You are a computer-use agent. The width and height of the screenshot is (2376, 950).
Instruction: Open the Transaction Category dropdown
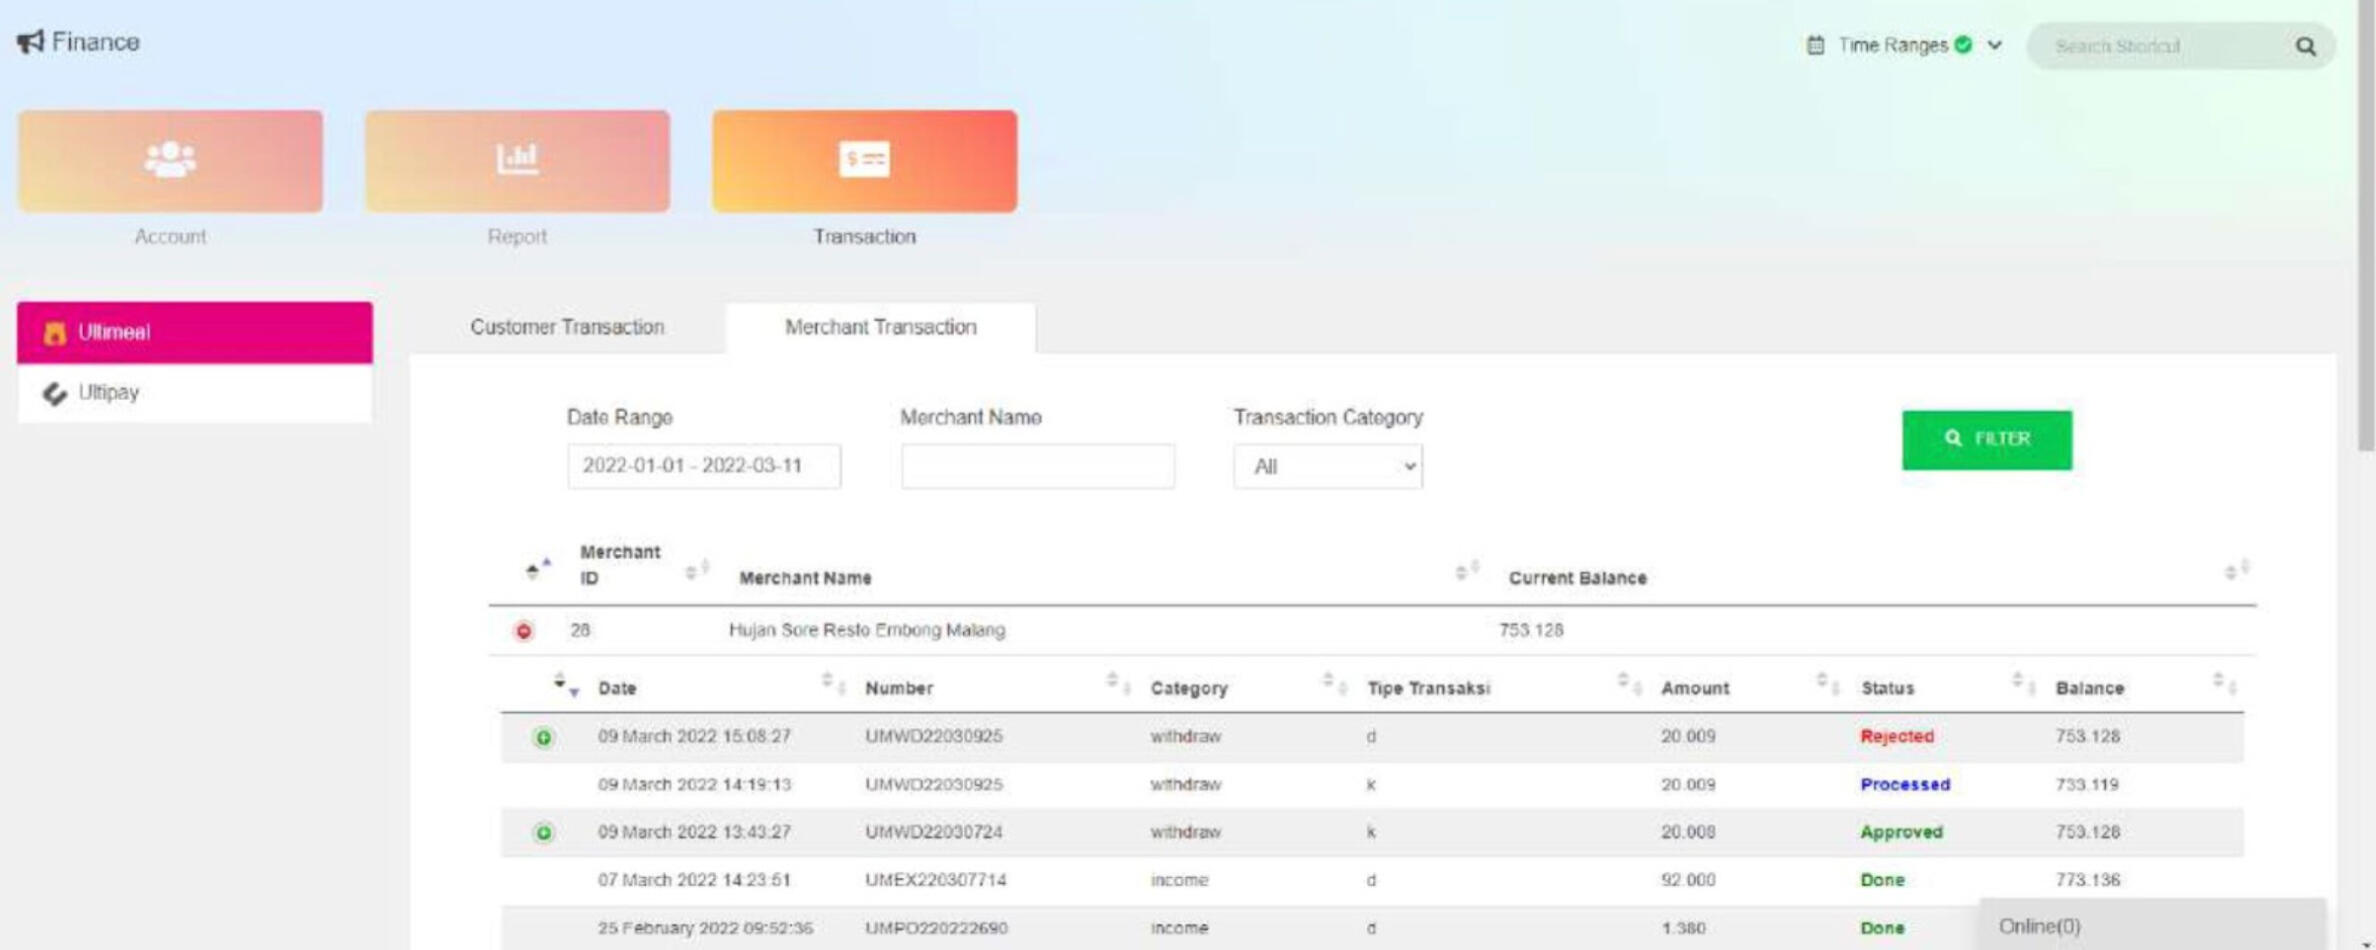tap(1327, 467)
